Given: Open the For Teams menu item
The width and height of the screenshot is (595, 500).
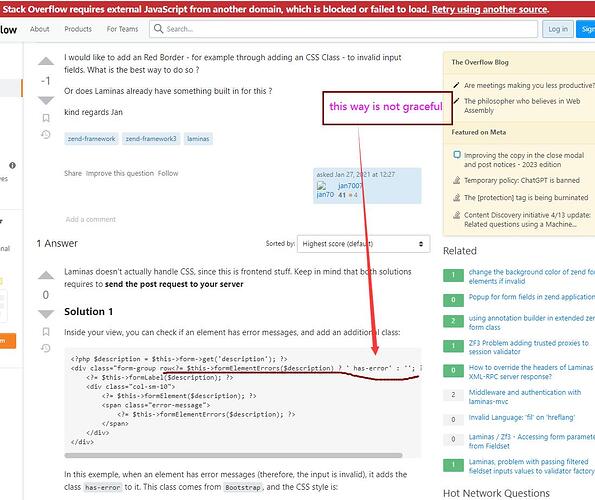Looking at the screenshot, I should tap(122, 29).
